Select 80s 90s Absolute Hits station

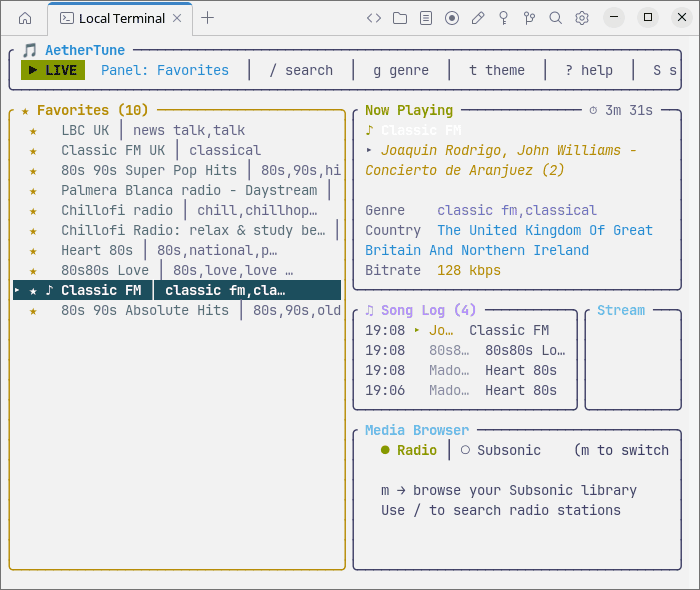tap(179, 311)
